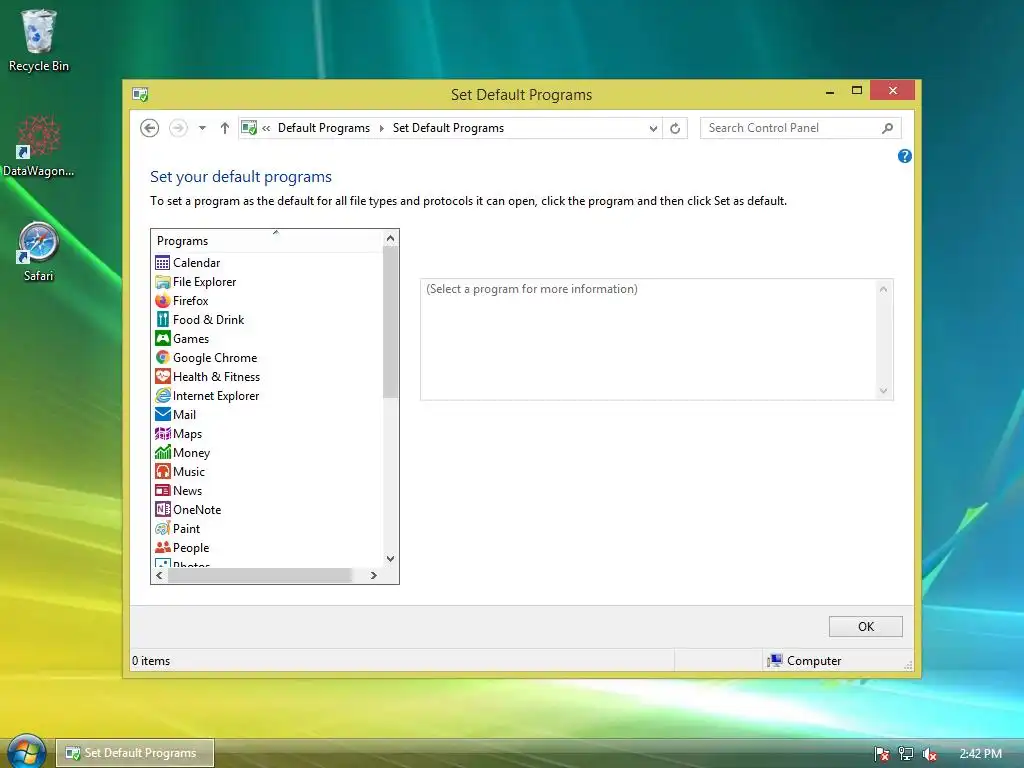Select the Paint palette icon
1024x768 pixels.
tap(163, 528)
